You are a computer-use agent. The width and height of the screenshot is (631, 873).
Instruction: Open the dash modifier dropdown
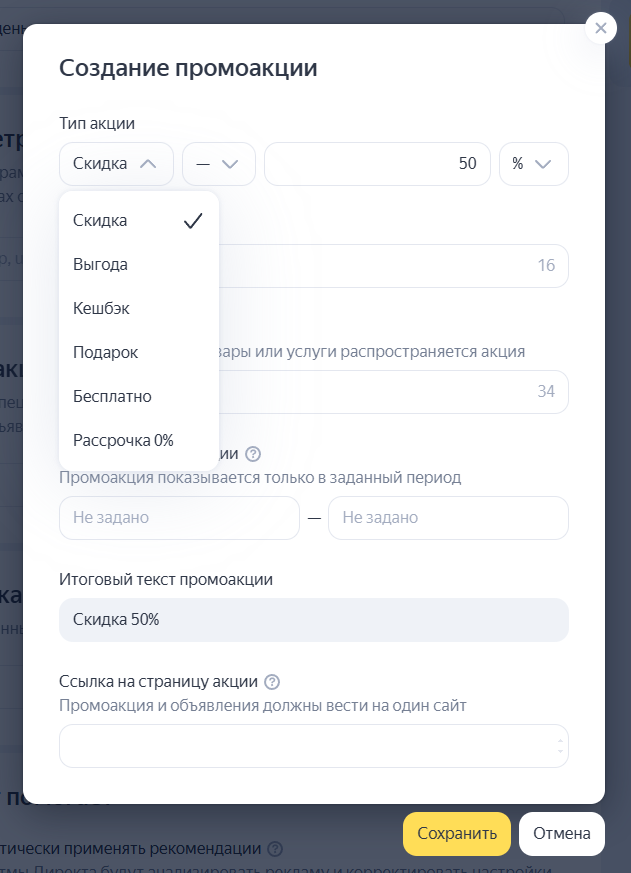219,164
